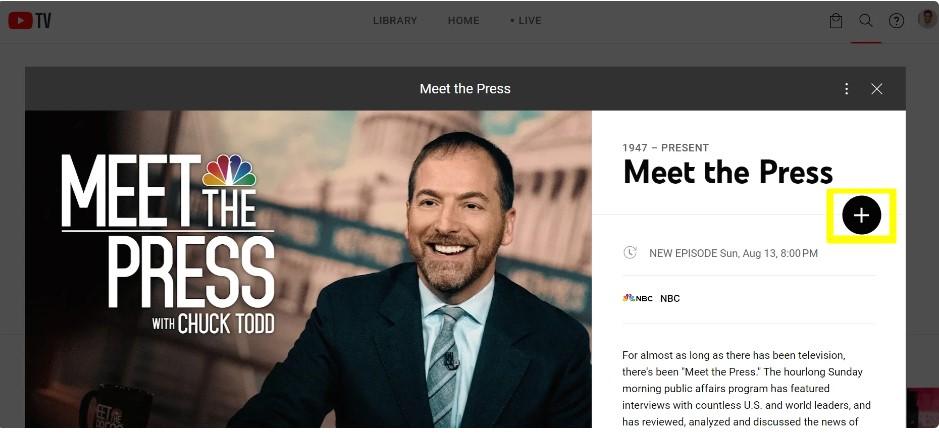Open the help question mark icon
The width and height of the screenshot is (939, 434).
coord(896,21)
